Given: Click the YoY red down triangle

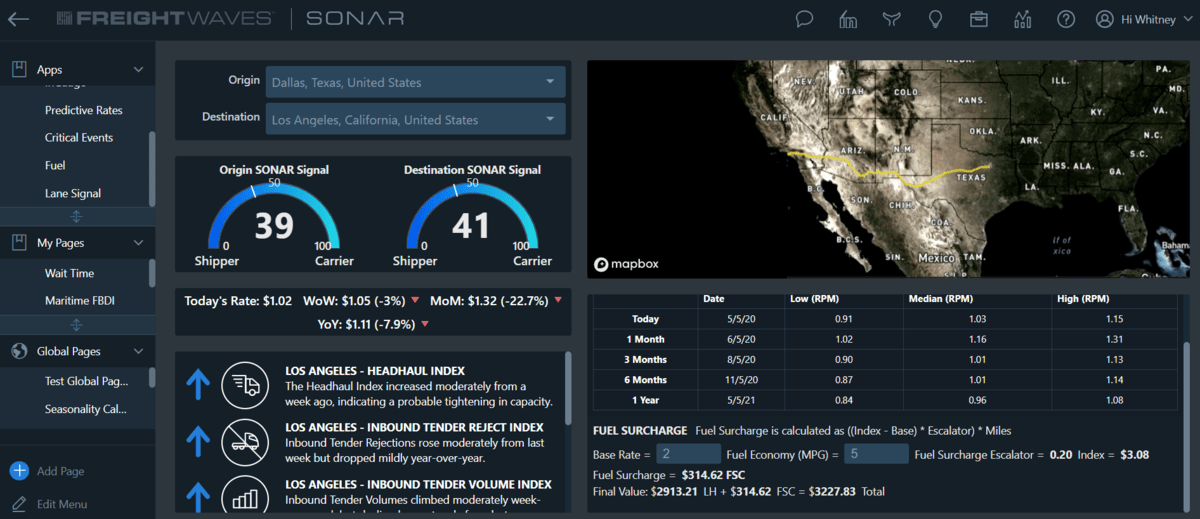Looking at the screenshot, I should (426, 324).
